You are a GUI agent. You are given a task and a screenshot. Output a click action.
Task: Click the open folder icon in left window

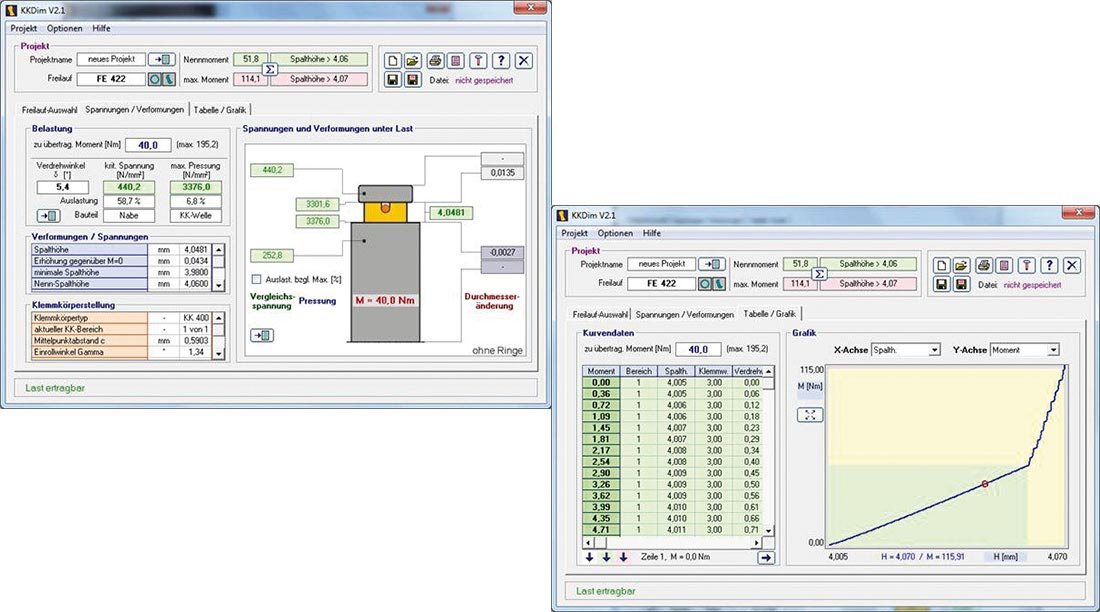pyautogui.click(x=414, y=60)
